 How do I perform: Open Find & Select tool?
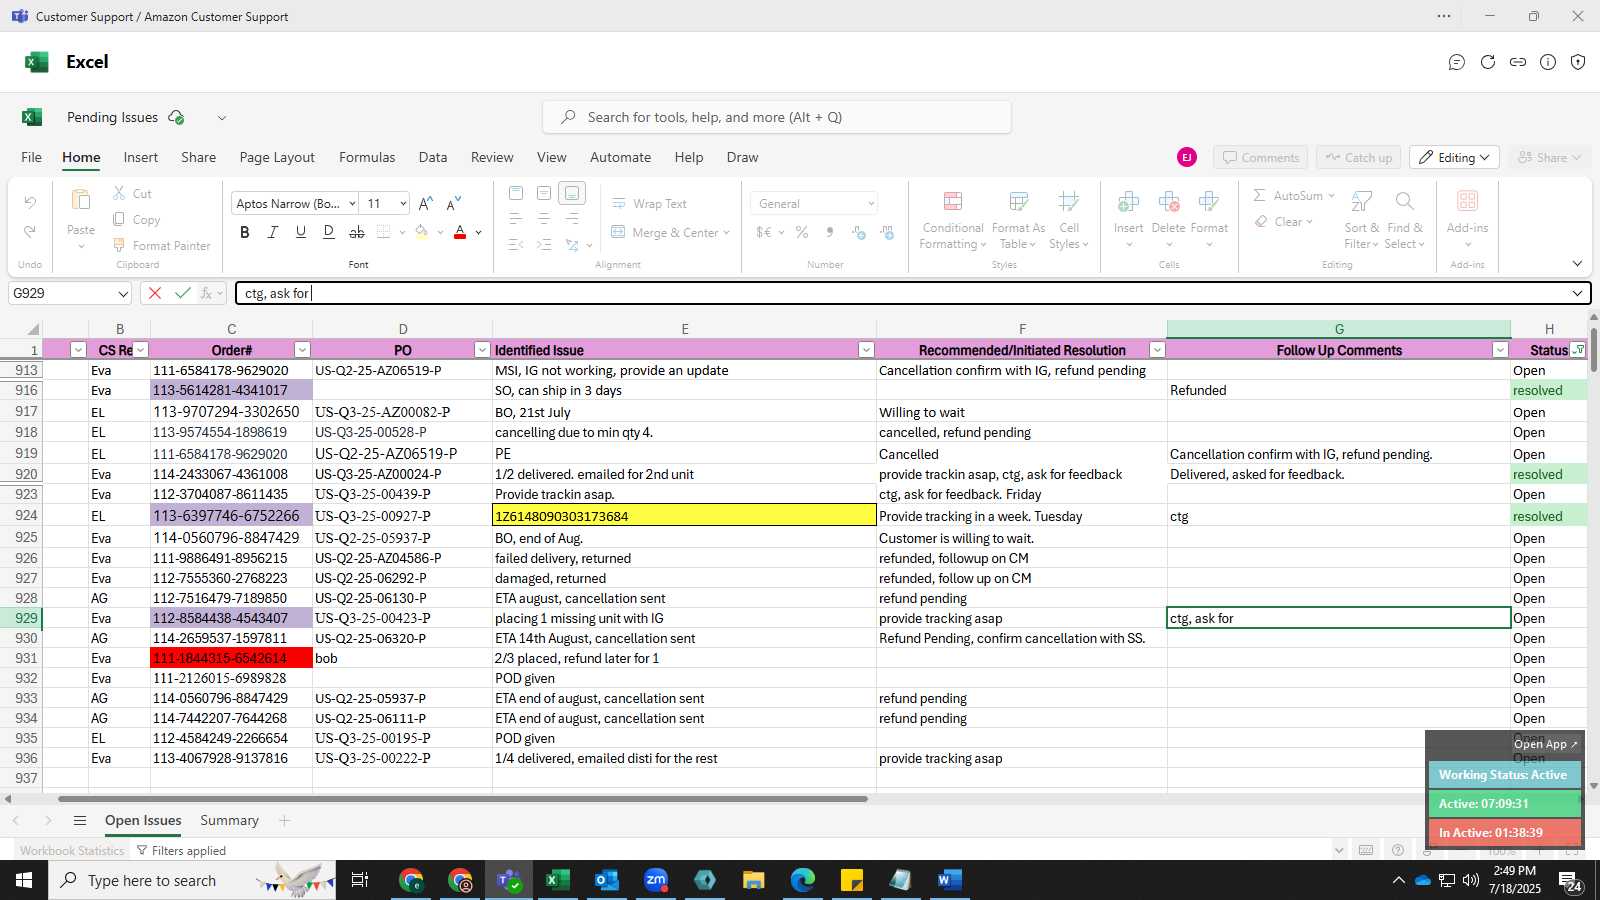[x=1405, y=220]
